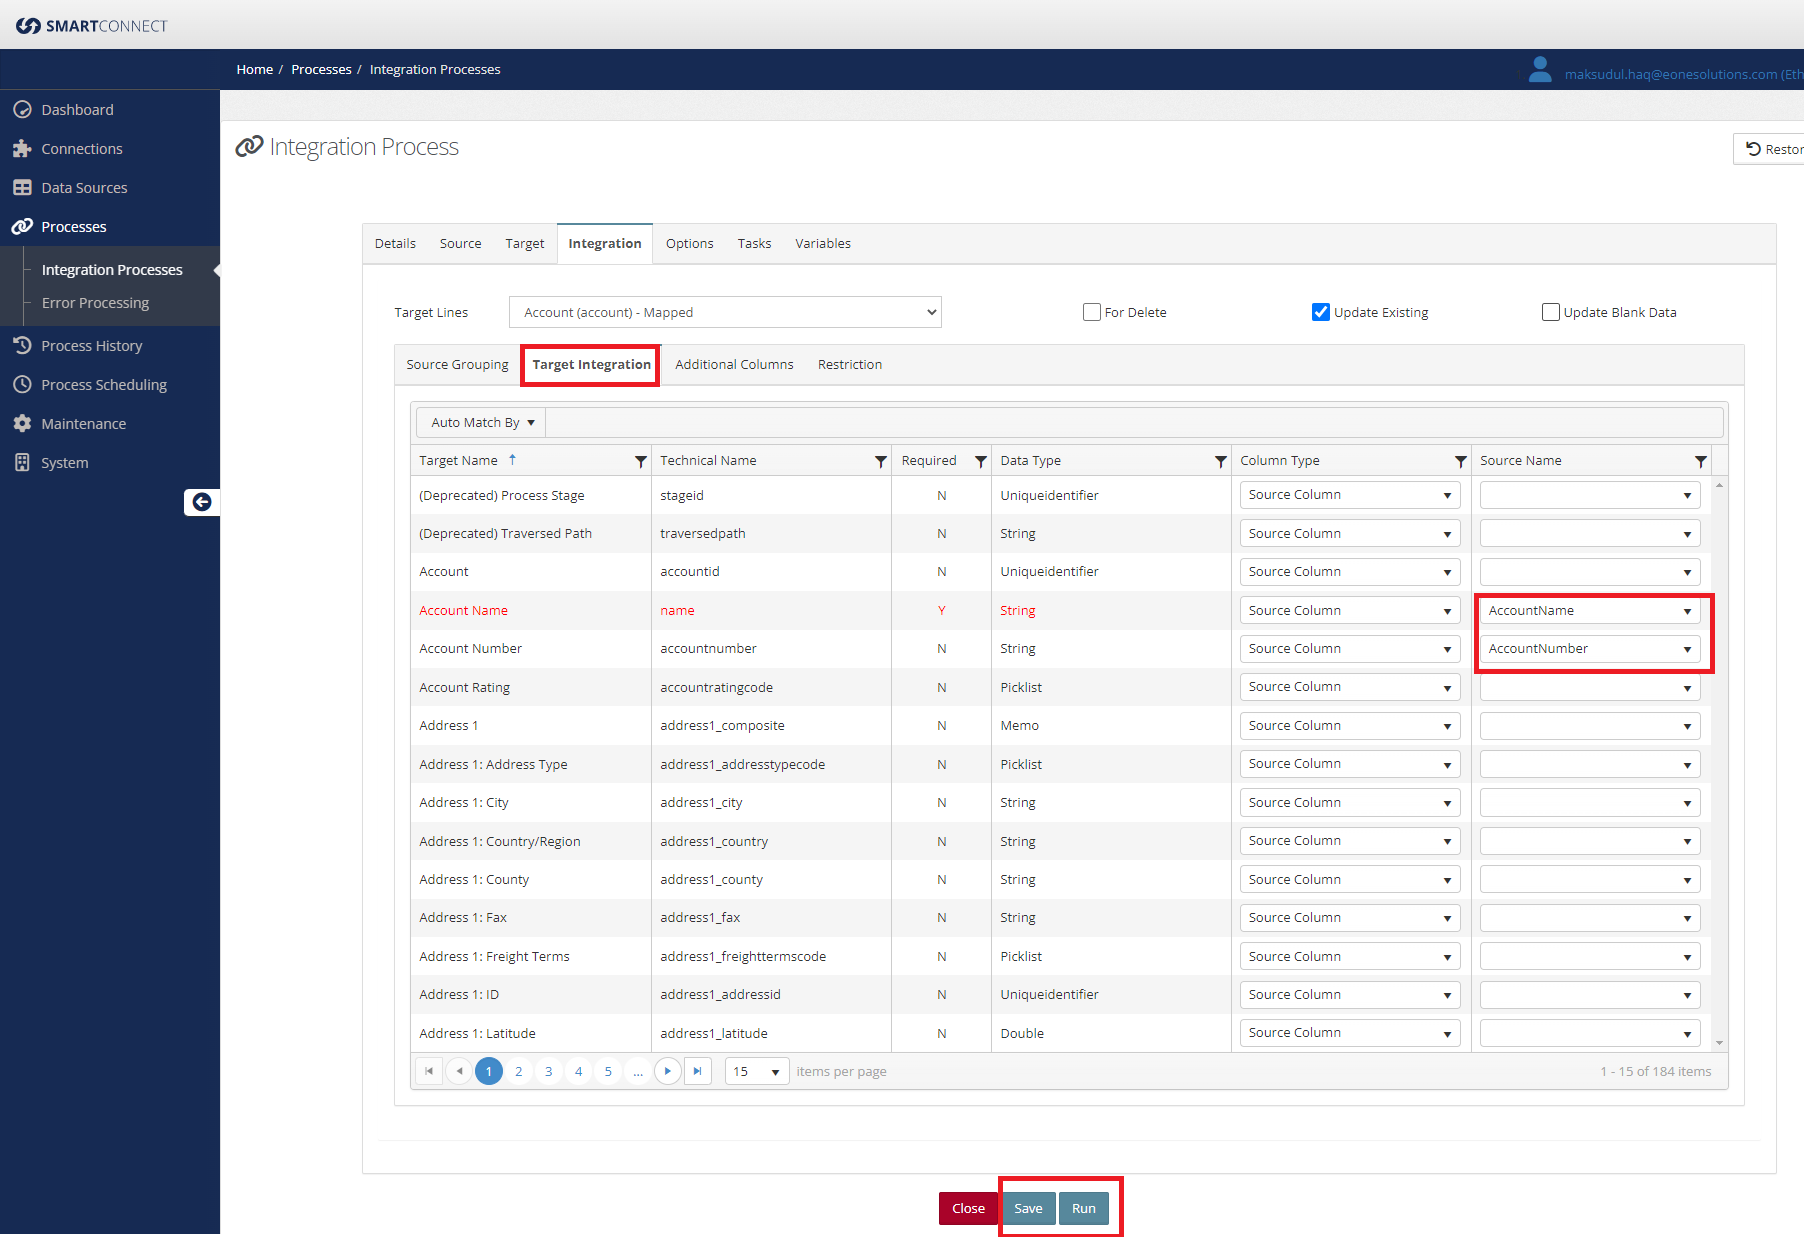Viewport: 1804px width, 1245px height.
Task: Open the items per page dropdown
Action: [757, 1071]
